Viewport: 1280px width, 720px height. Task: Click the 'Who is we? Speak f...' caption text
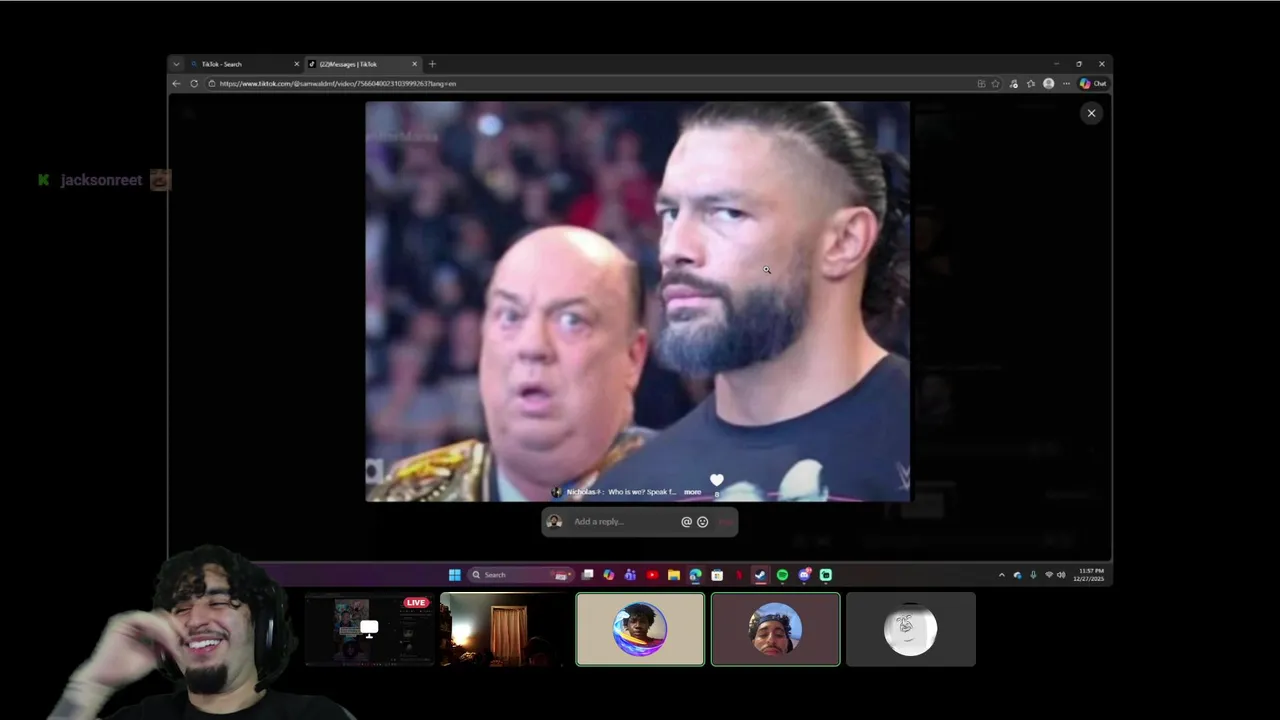click(642, 492)
